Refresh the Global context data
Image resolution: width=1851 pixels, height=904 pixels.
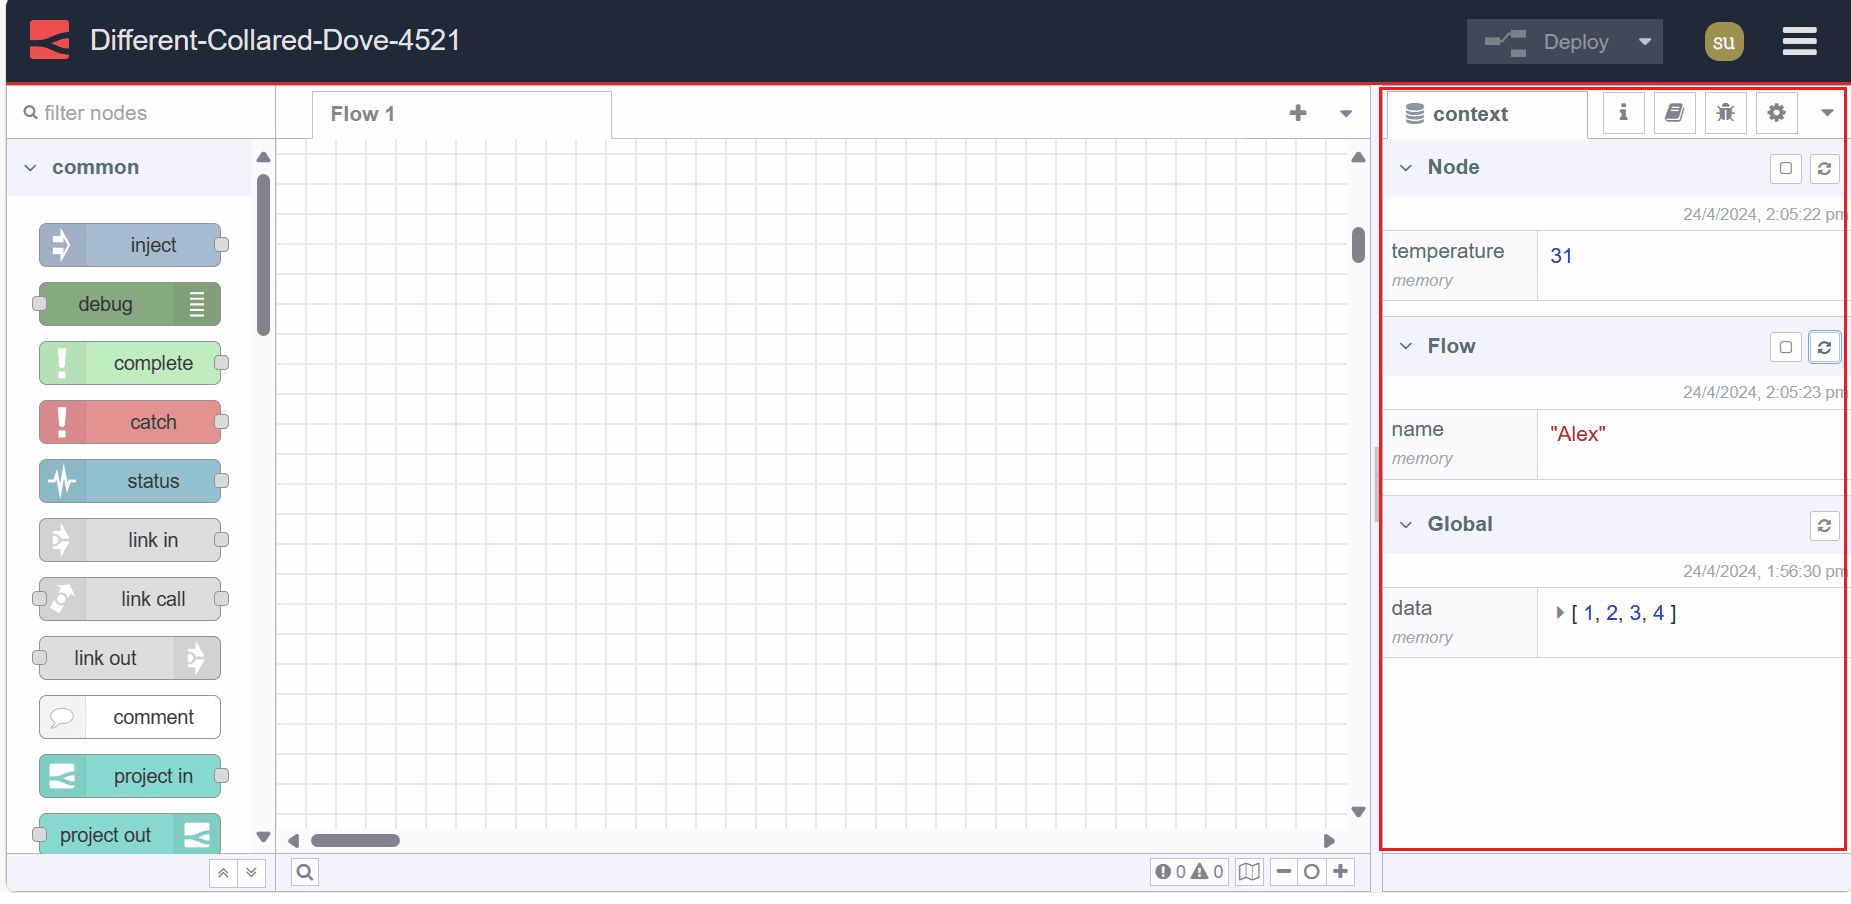click(x=1825, y=525)
